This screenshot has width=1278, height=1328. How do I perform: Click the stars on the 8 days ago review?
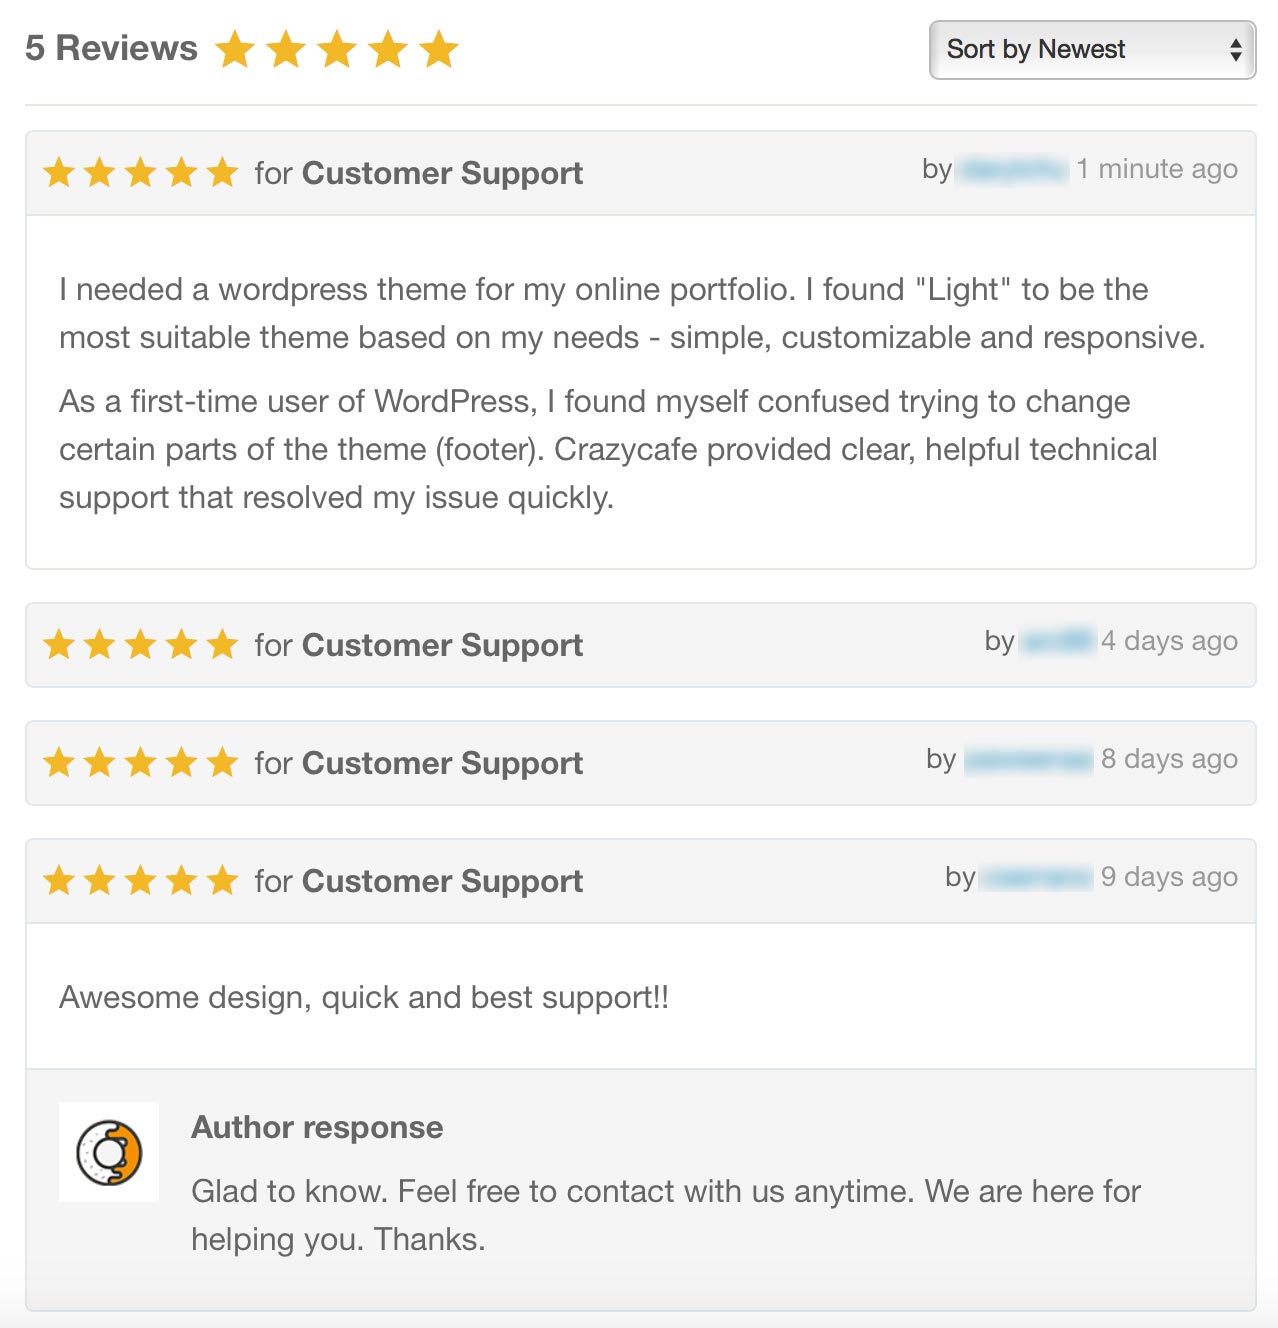(141, 763)
